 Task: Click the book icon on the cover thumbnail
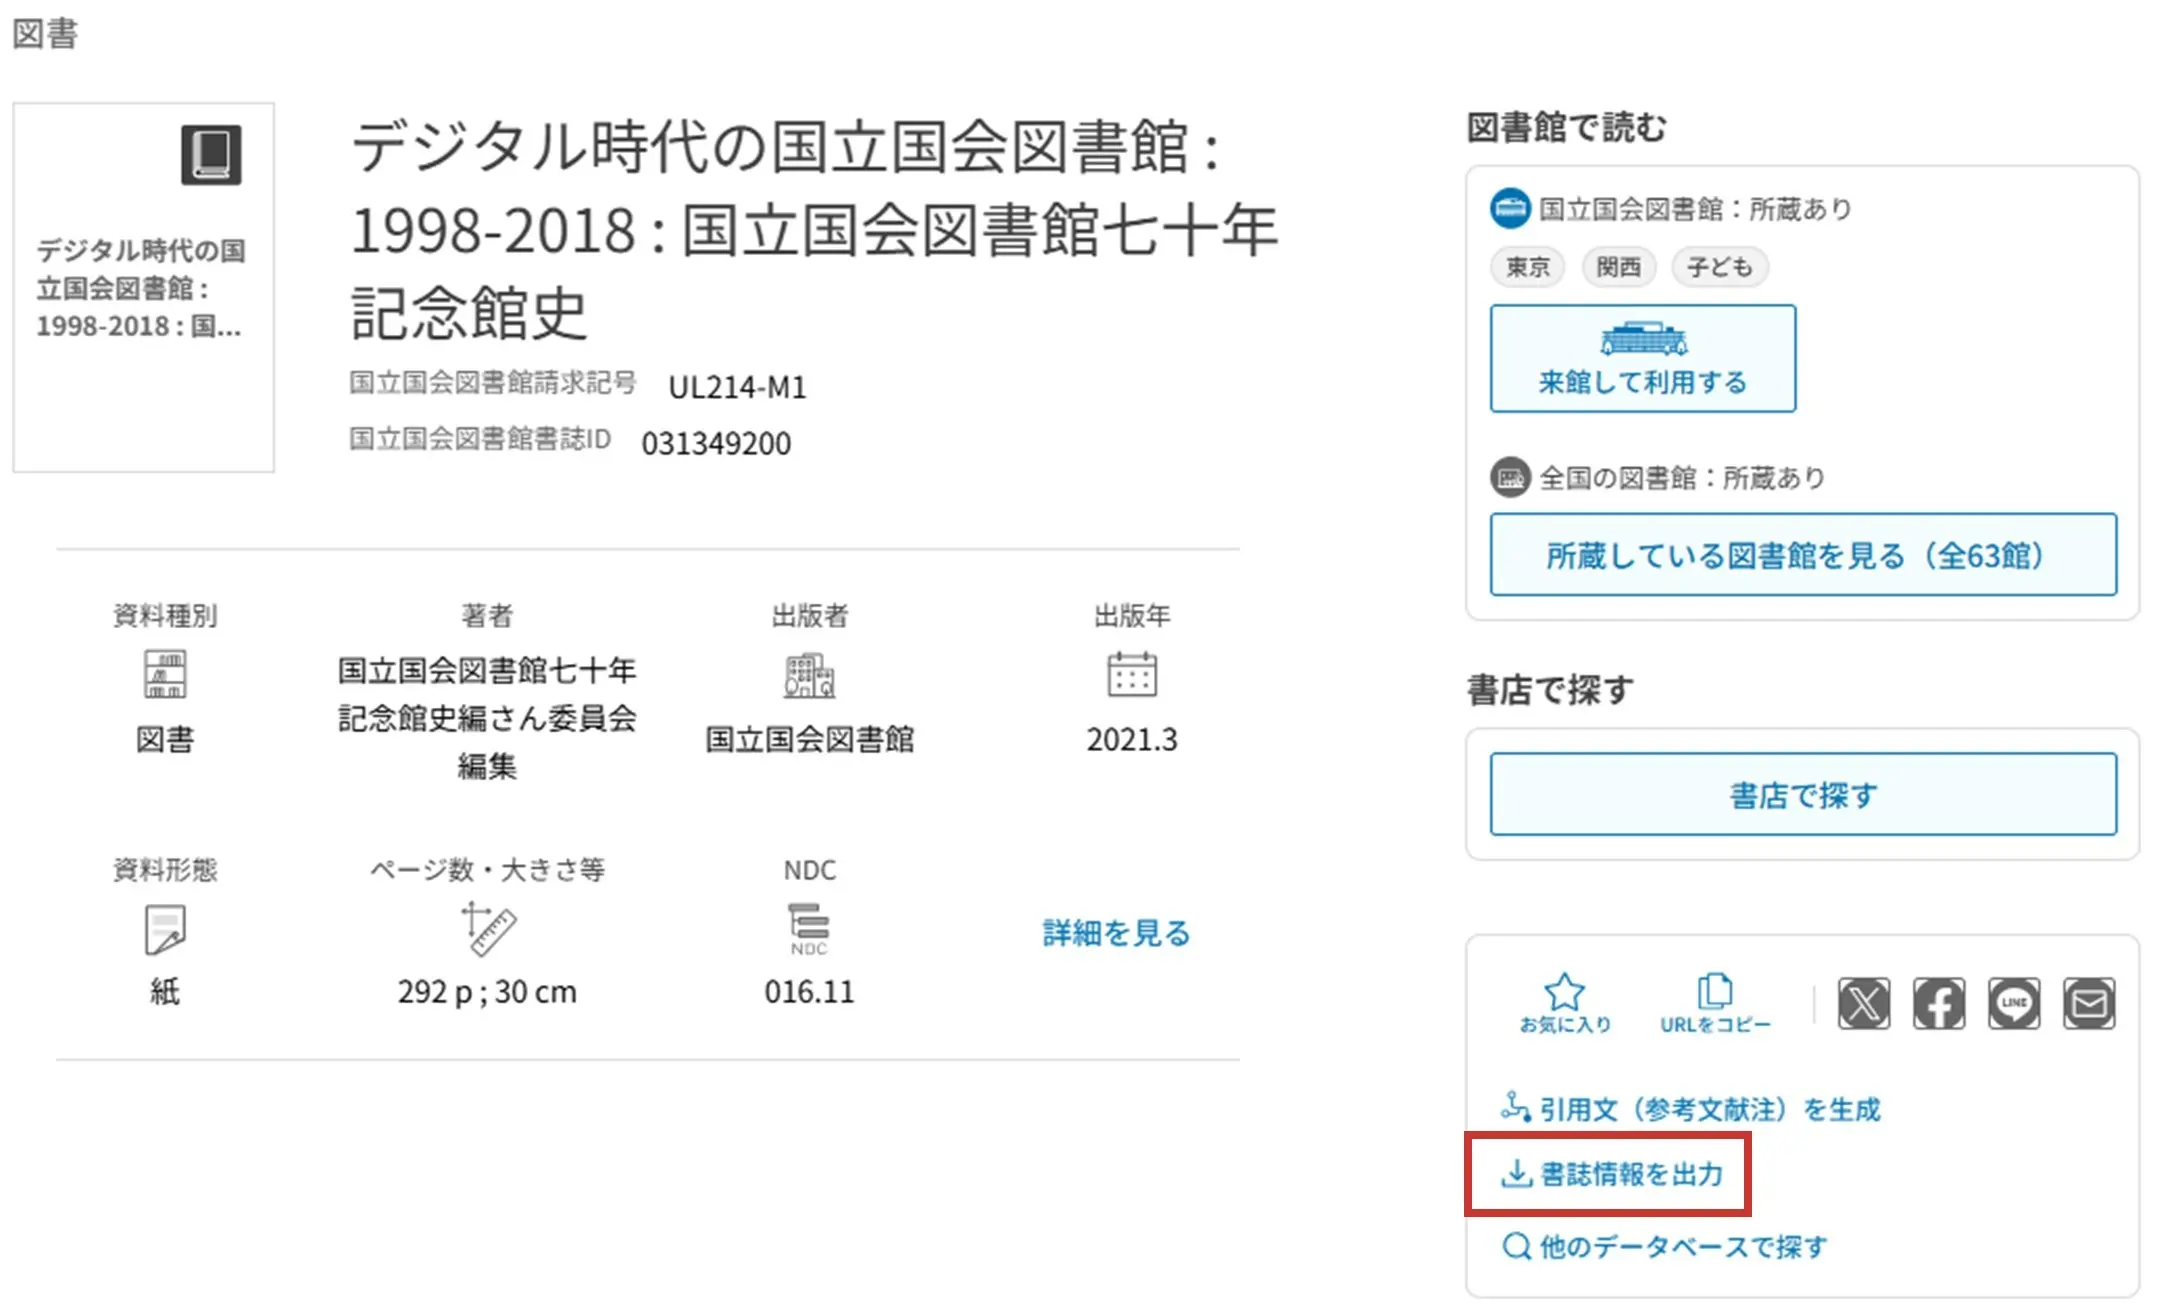click(x=211, y=155)
